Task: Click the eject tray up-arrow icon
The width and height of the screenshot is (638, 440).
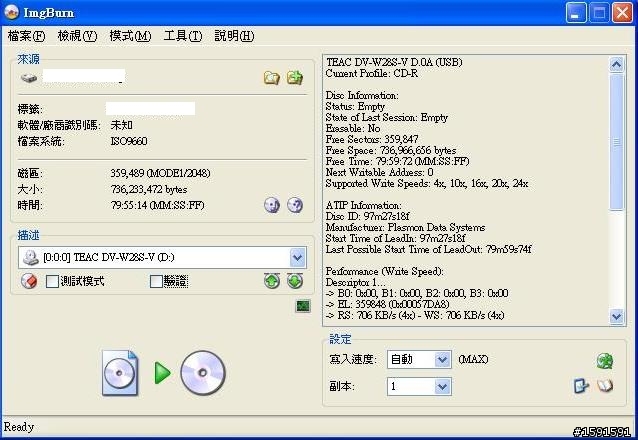Action: 272,280
